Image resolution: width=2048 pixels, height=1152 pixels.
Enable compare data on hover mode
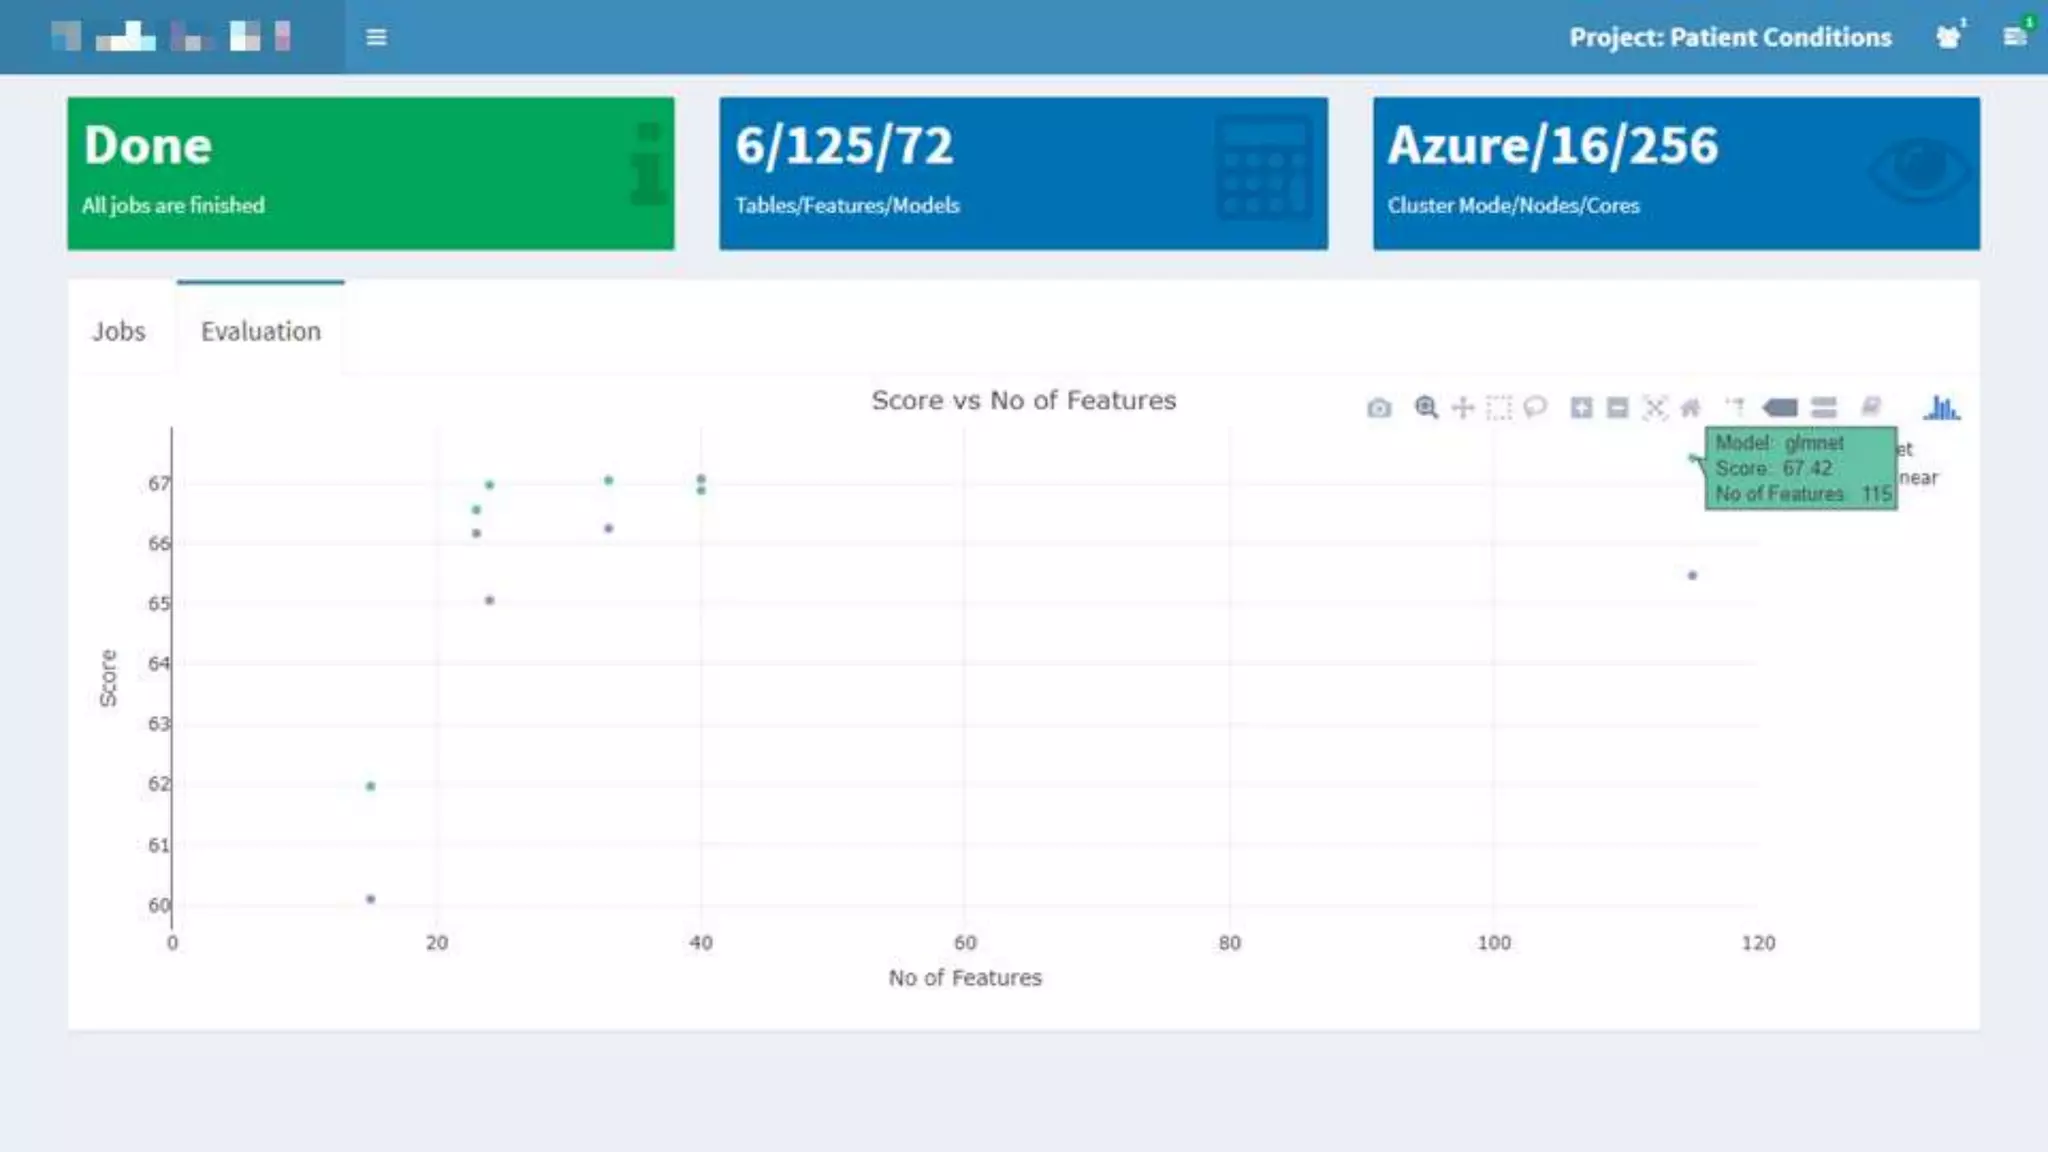click(1824, 408)
